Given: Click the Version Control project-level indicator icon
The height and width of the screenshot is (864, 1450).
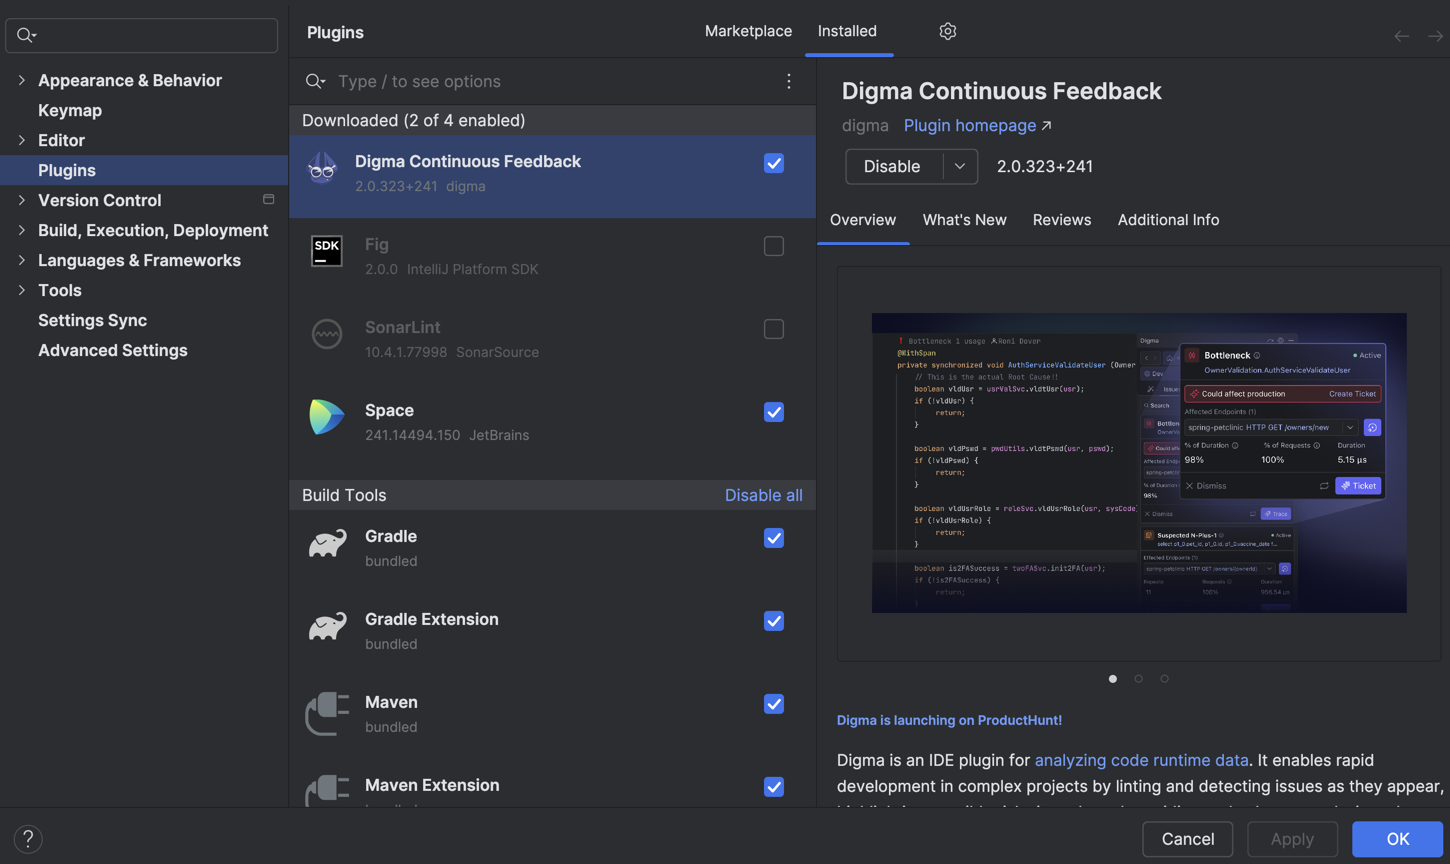Looking at the screenshot, I should coord(268,200).
